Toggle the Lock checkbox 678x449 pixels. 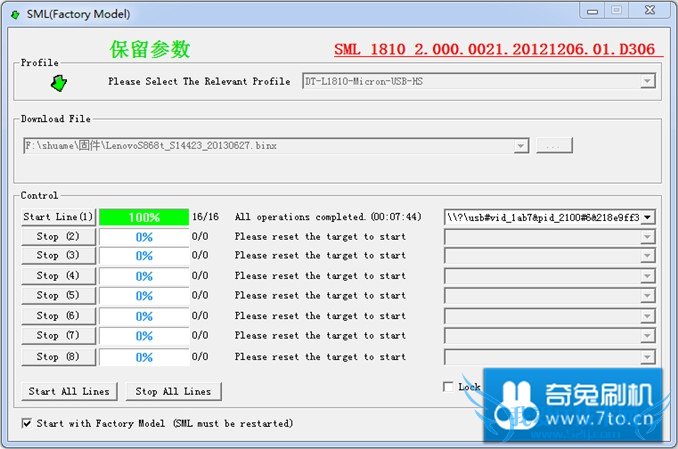click(x=448, y=386)
